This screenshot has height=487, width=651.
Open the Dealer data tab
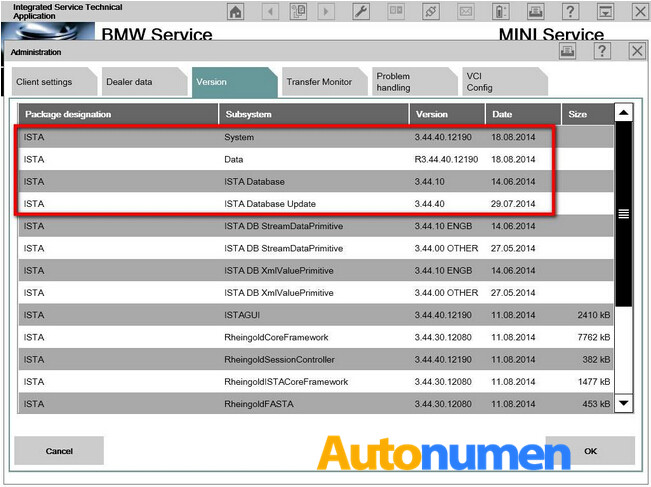[x=144, y=82]
